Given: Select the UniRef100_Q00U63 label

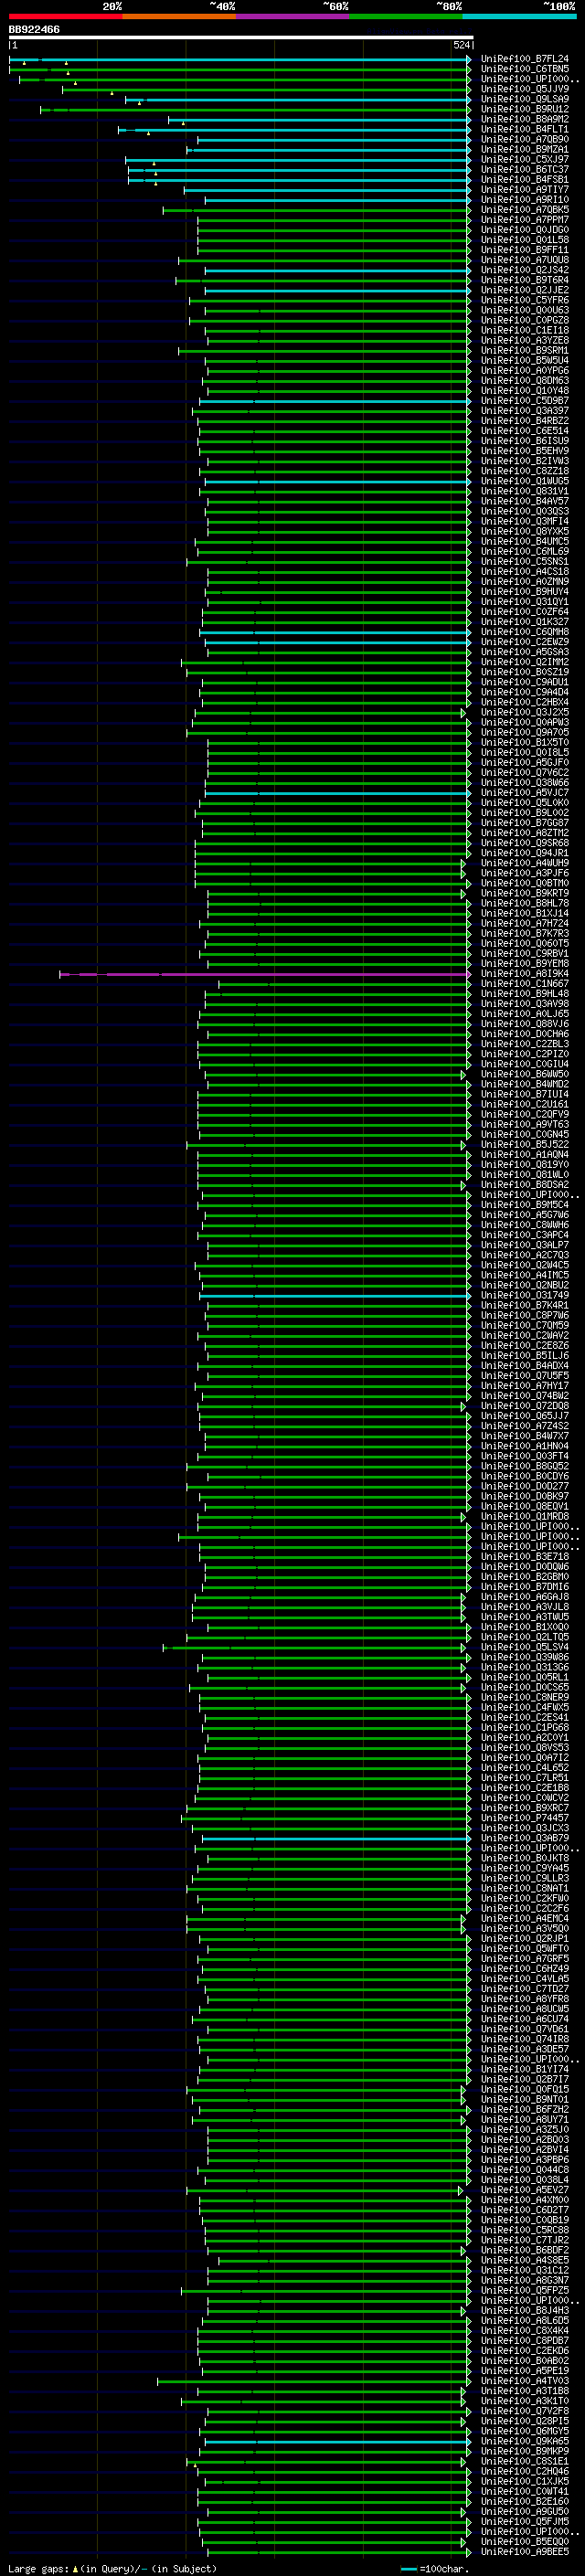Looking at the screenshot, I should [x=524, y=311].
